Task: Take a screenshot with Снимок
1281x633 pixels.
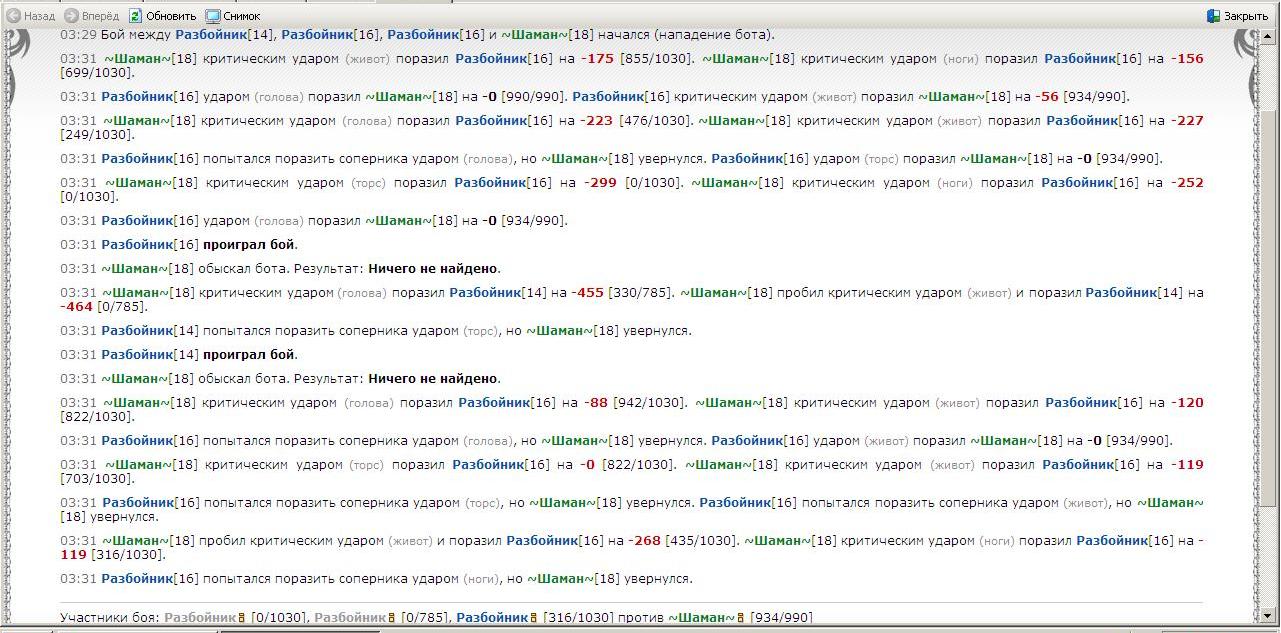Action: [x=233, y=16]
